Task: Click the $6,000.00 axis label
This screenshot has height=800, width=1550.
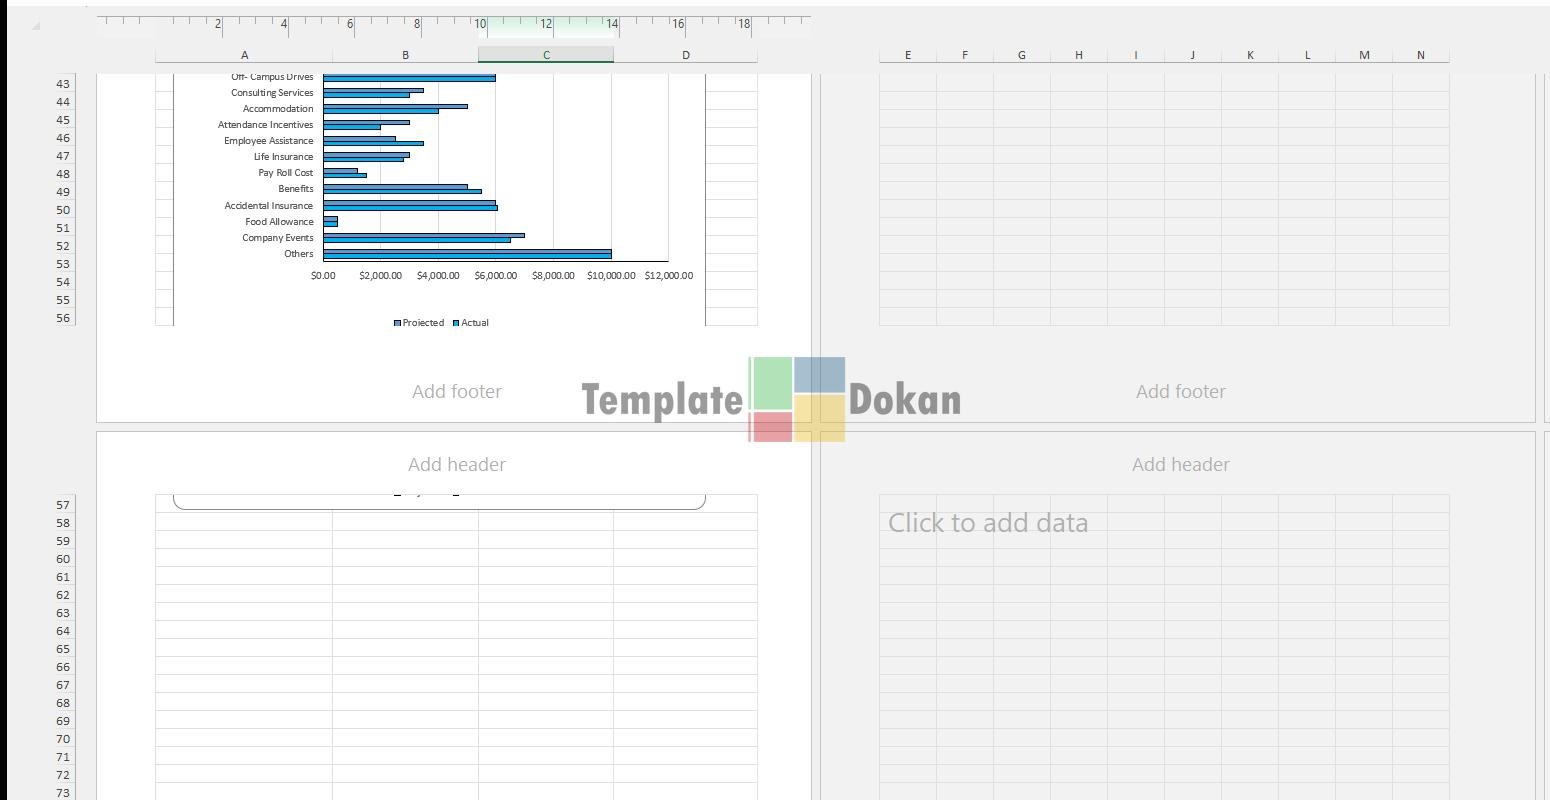Action: pos(496,276)
